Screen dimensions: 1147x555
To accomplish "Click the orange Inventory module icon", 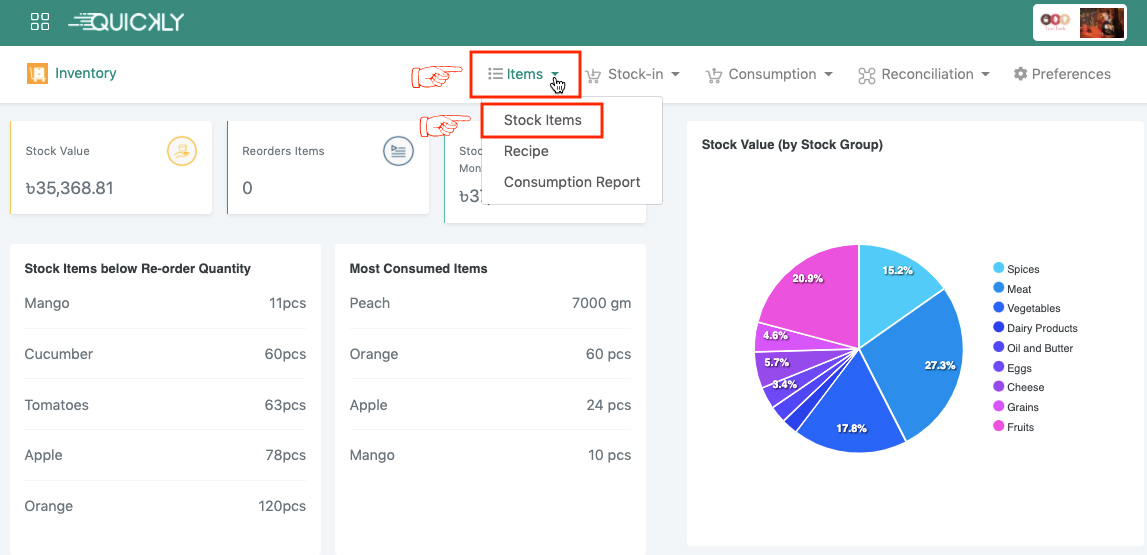I will [38, 74].
